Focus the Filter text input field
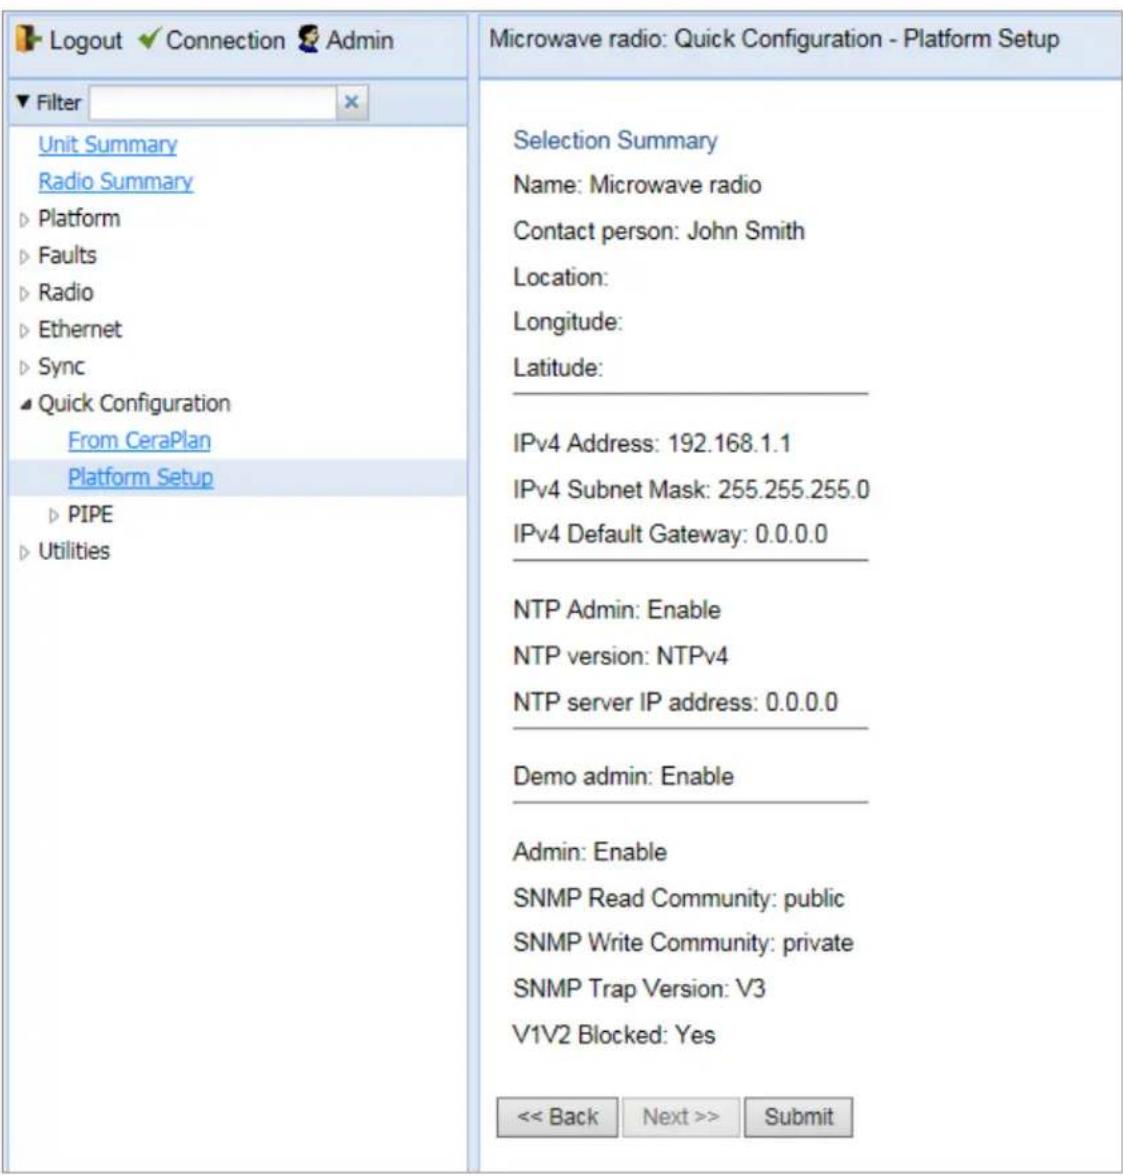Viewport: 1123px width, 1176px height. (212, 102)
